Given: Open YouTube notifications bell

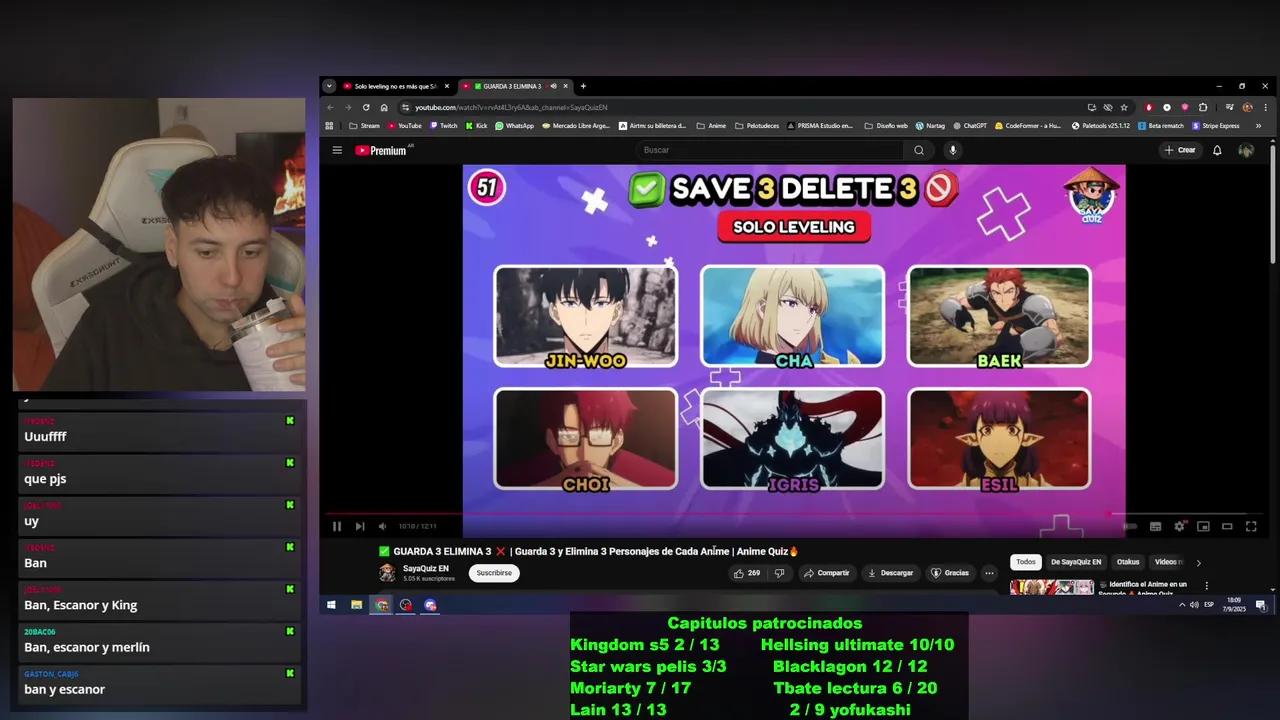Looking at the screenshot, I should [x=1217, y=150].
